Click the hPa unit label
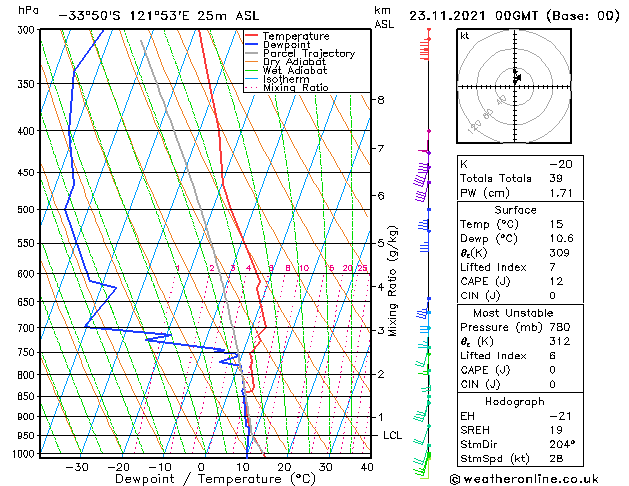The height and width of the screenshot is (486, 629). 28,11
